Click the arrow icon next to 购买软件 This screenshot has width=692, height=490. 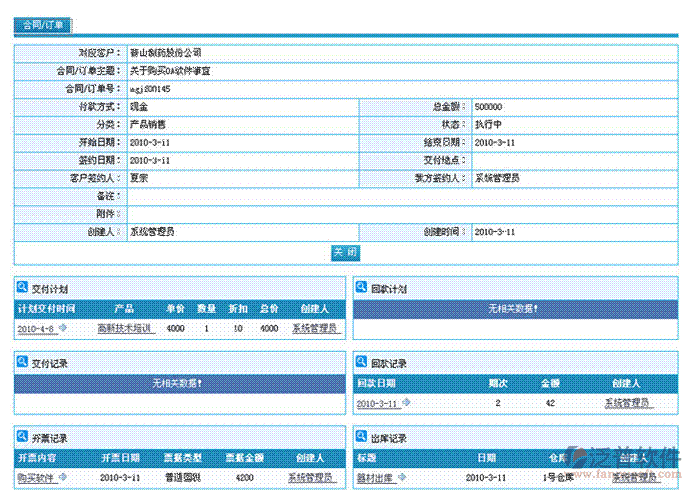click(63, 477)
